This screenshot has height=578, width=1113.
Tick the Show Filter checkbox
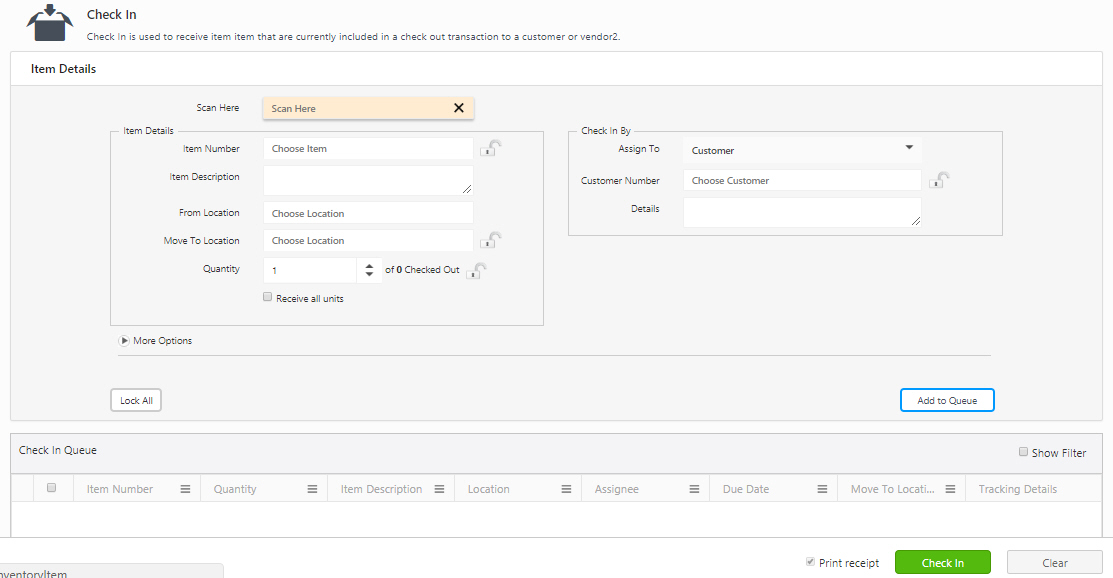tap(1023, 452)
